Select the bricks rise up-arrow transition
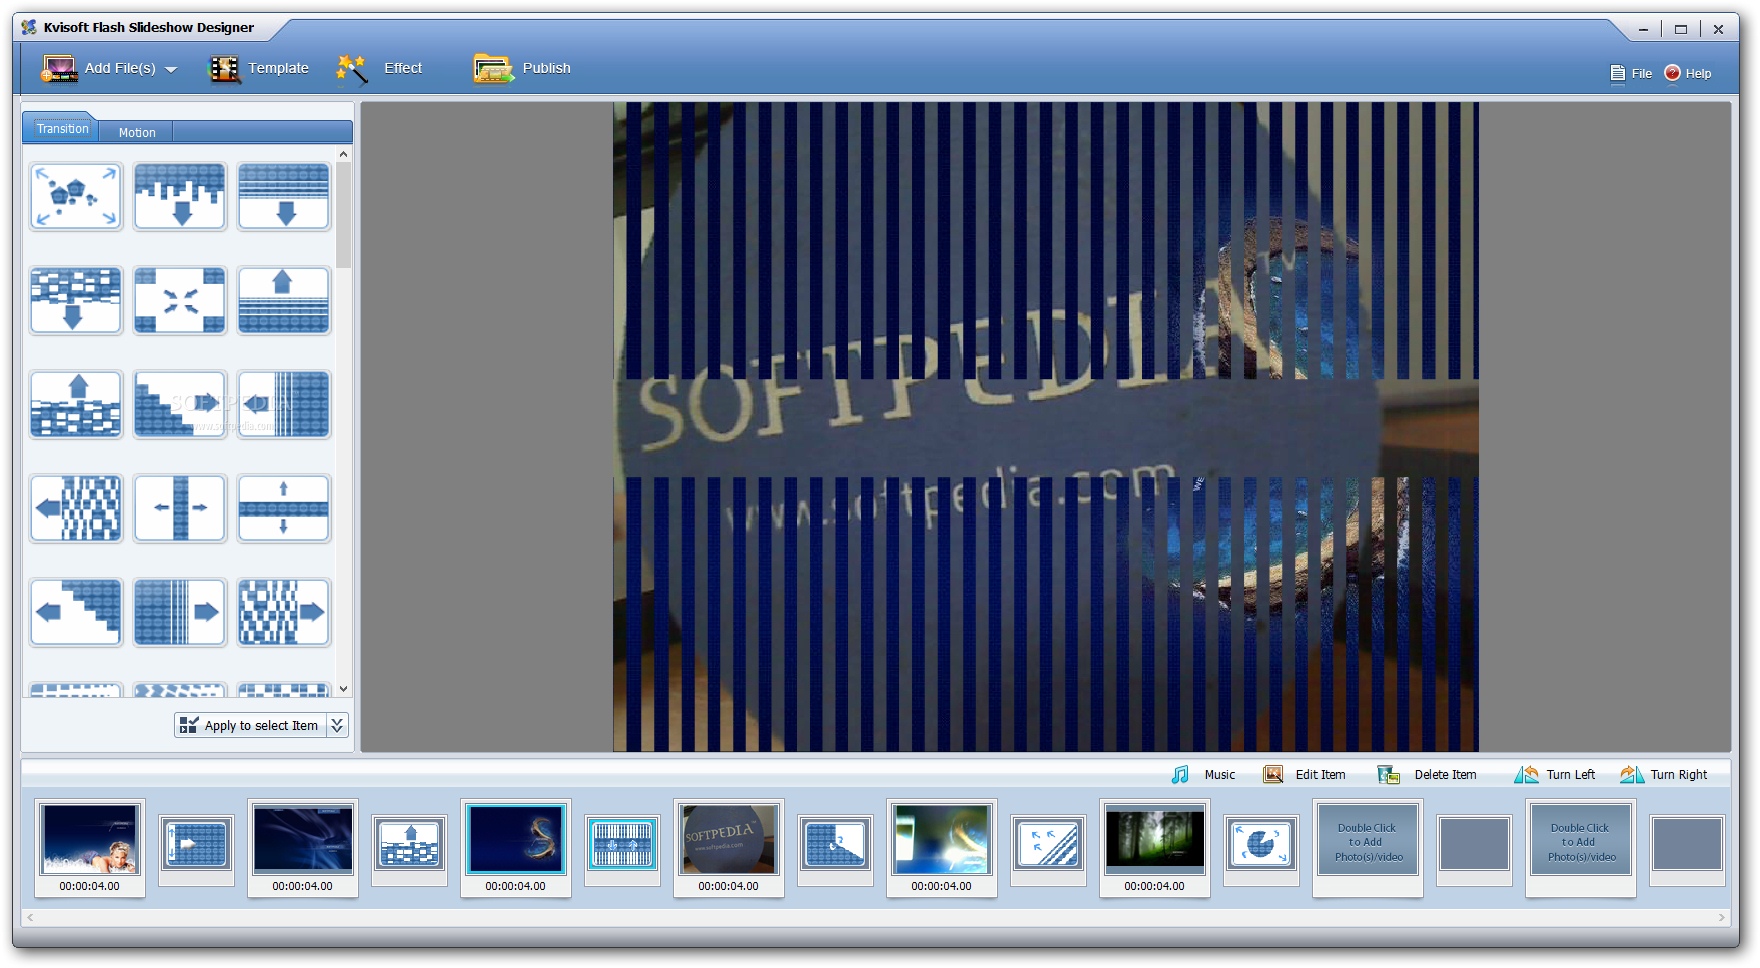Image resolution: width=1760 pixels, height=968 pixels. 76,405
